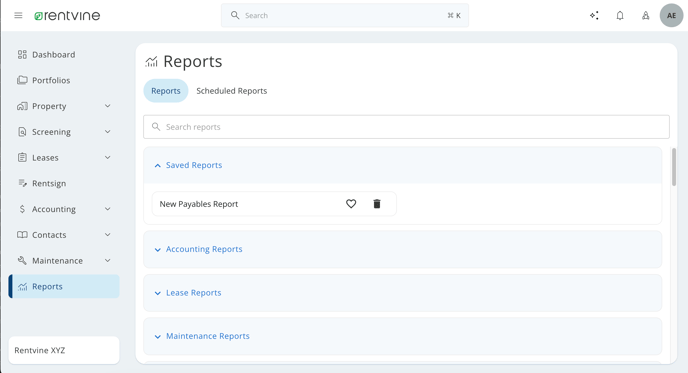
Task: Expand the Property submenu chevron
Action: [108, 106]
